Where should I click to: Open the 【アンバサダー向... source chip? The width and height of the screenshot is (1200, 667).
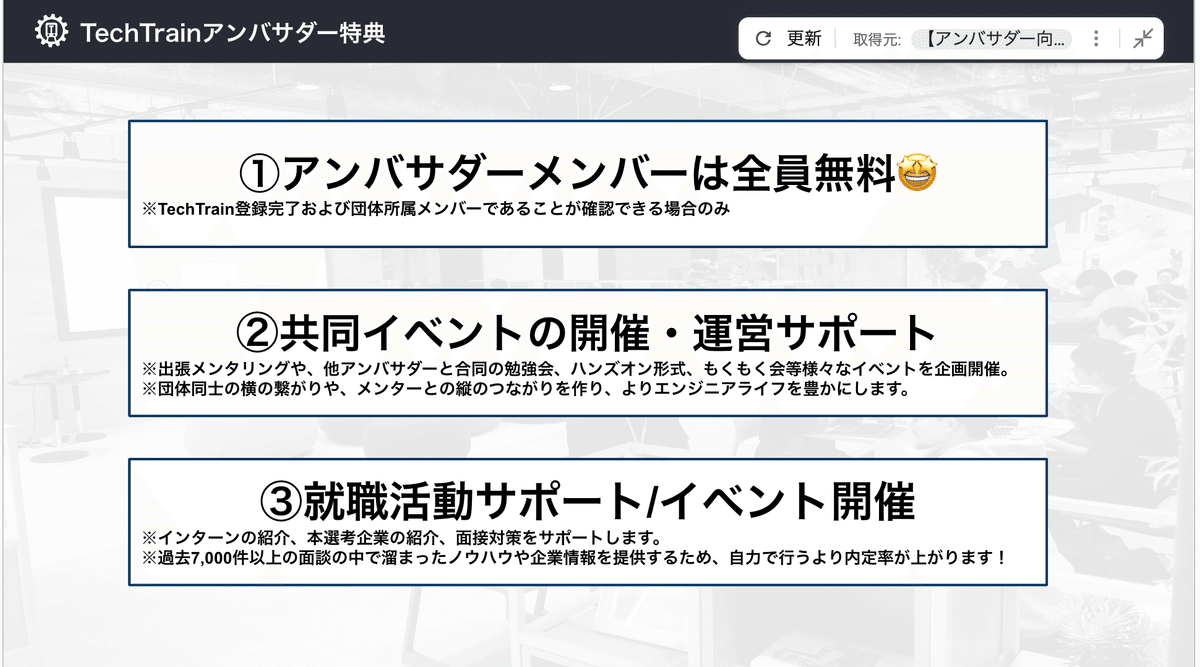tap(992, 38)
